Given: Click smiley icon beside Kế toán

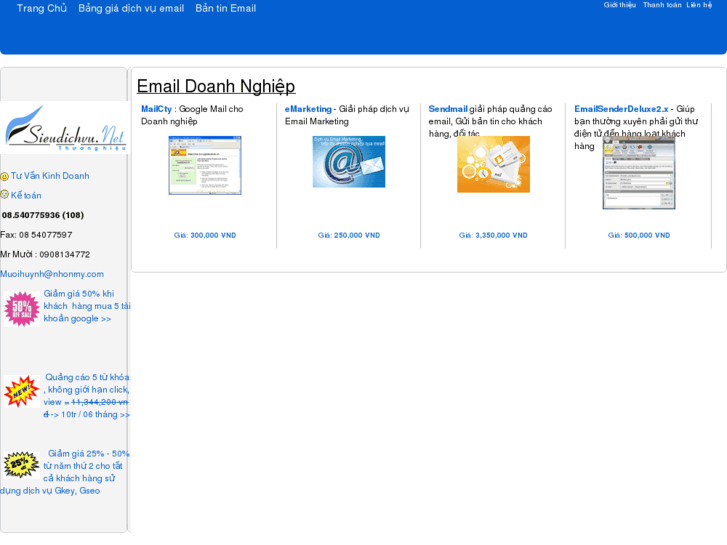Looking at the screenshot, I should pyautogui.click(x=5, y=195).
